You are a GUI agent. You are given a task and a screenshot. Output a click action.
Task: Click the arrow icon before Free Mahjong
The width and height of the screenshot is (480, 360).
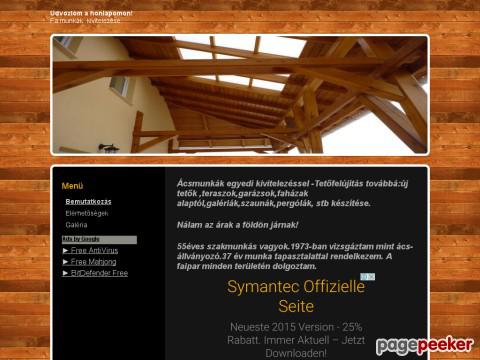point(66,262)
